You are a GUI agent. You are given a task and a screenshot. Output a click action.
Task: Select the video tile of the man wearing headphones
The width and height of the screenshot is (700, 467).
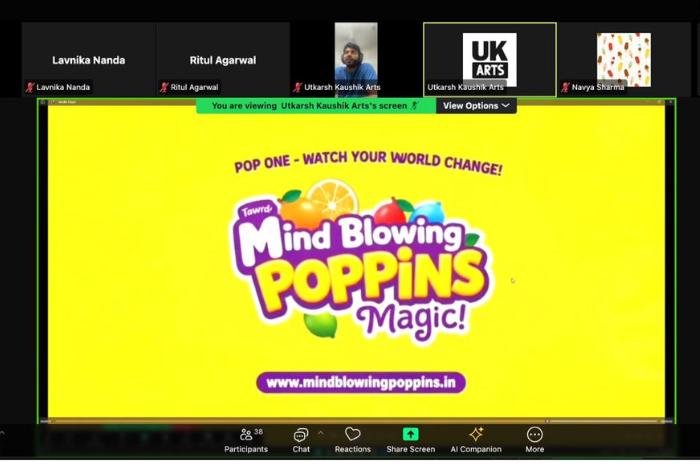point(356,59)
